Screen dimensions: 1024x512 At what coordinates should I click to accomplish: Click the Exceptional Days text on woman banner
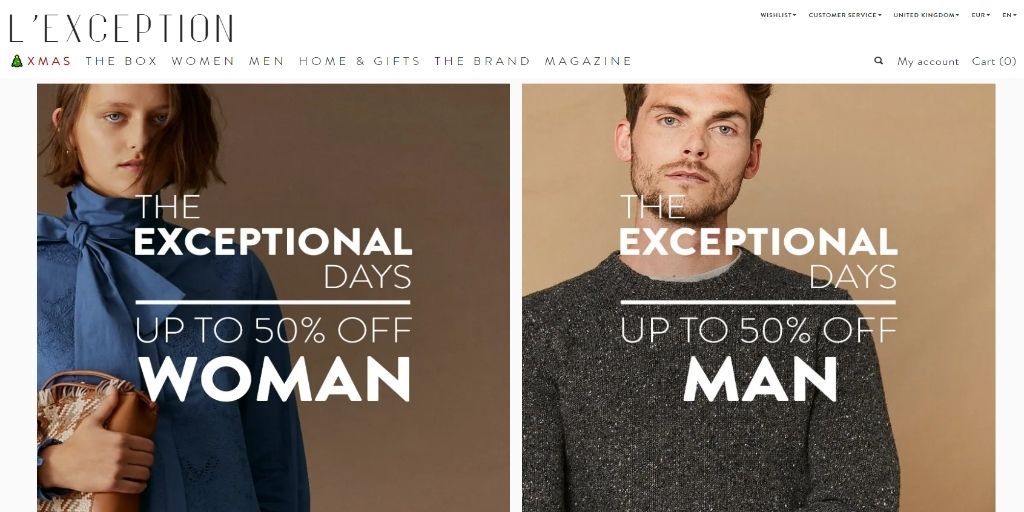tap(273, 242)
